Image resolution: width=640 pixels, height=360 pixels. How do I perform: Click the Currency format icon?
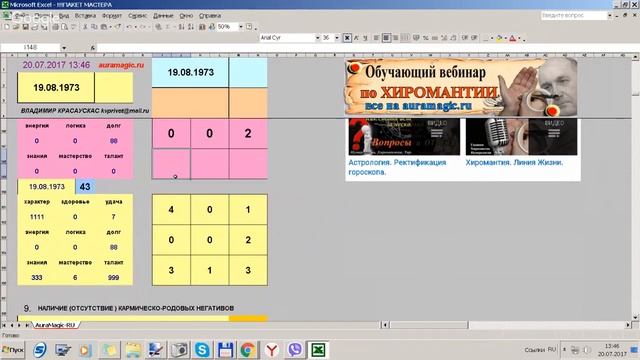[x=416, y=38]
